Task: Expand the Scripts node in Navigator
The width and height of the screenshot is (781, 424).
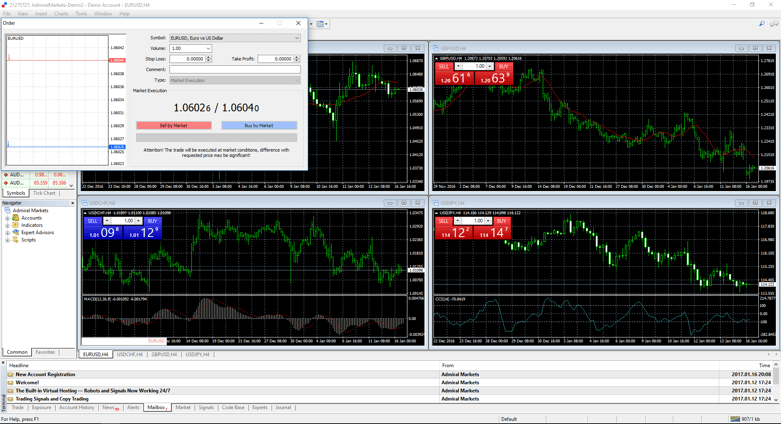Action: [7, 240]
